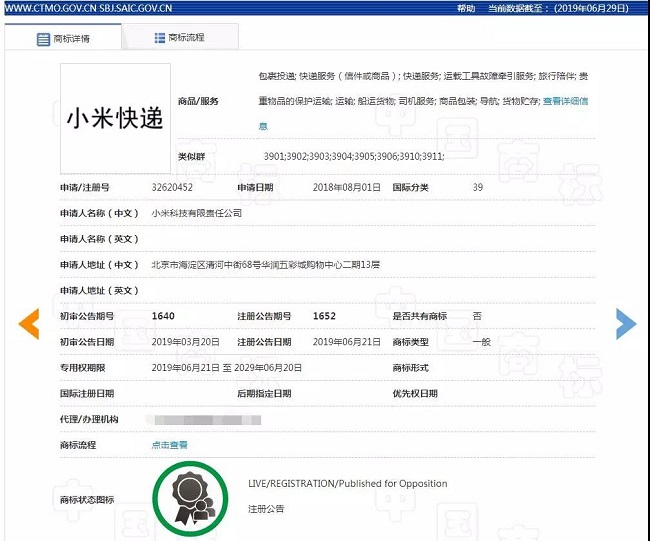
Task: Click the 商标详情 tab document icon
Action: tap(43, 39)
